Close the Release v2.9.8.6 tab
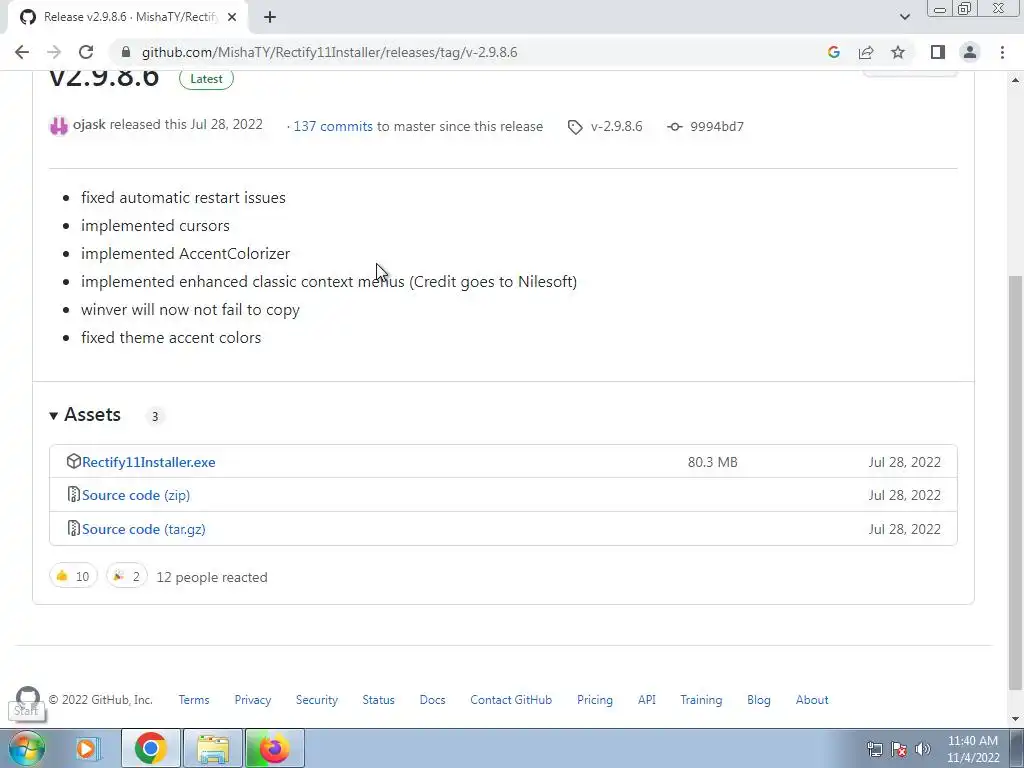1024x768 pixels. pyautogui.click(x=232, y=17)
